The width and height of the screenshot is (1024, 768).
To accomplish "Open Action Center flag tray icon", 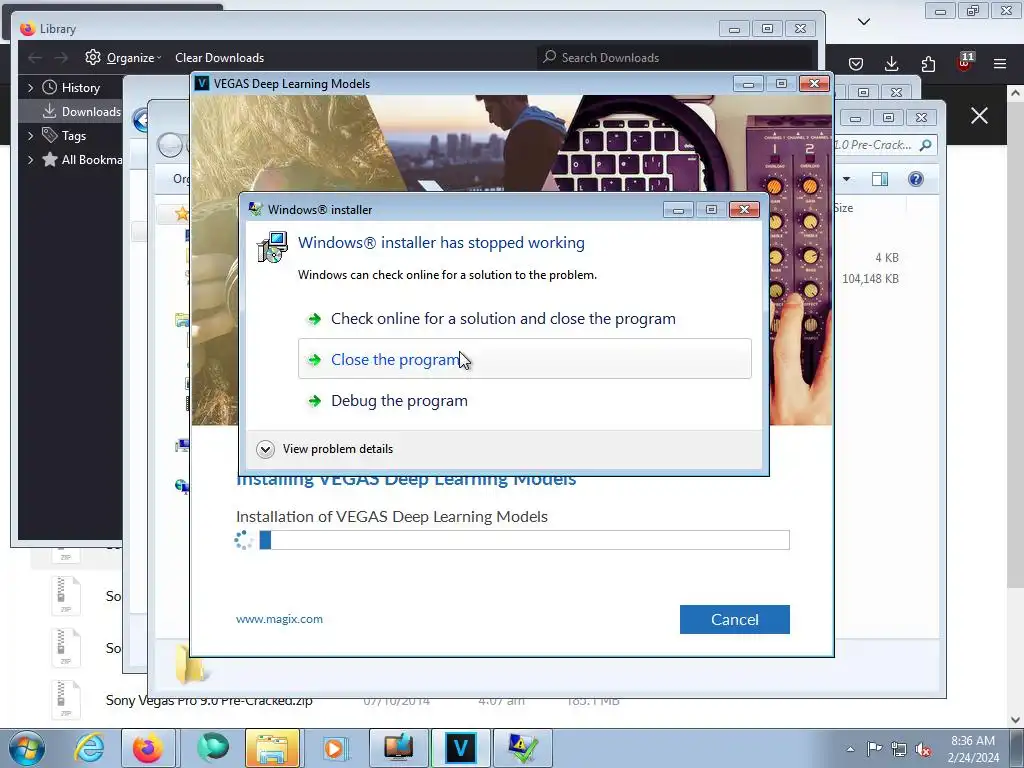I will [874, 749].
